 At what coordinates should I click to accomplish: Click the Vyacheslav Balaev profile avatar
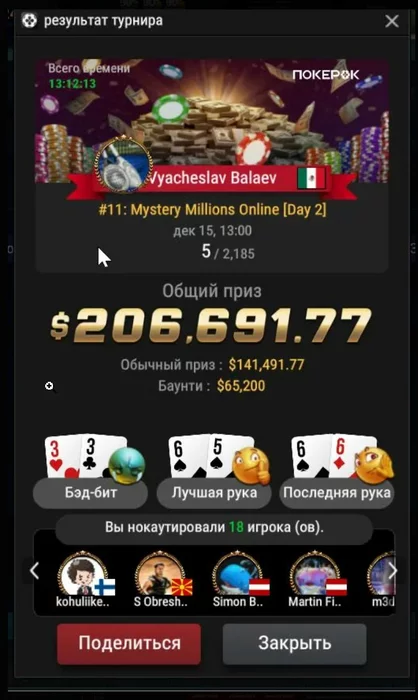(x=124, y=165)
